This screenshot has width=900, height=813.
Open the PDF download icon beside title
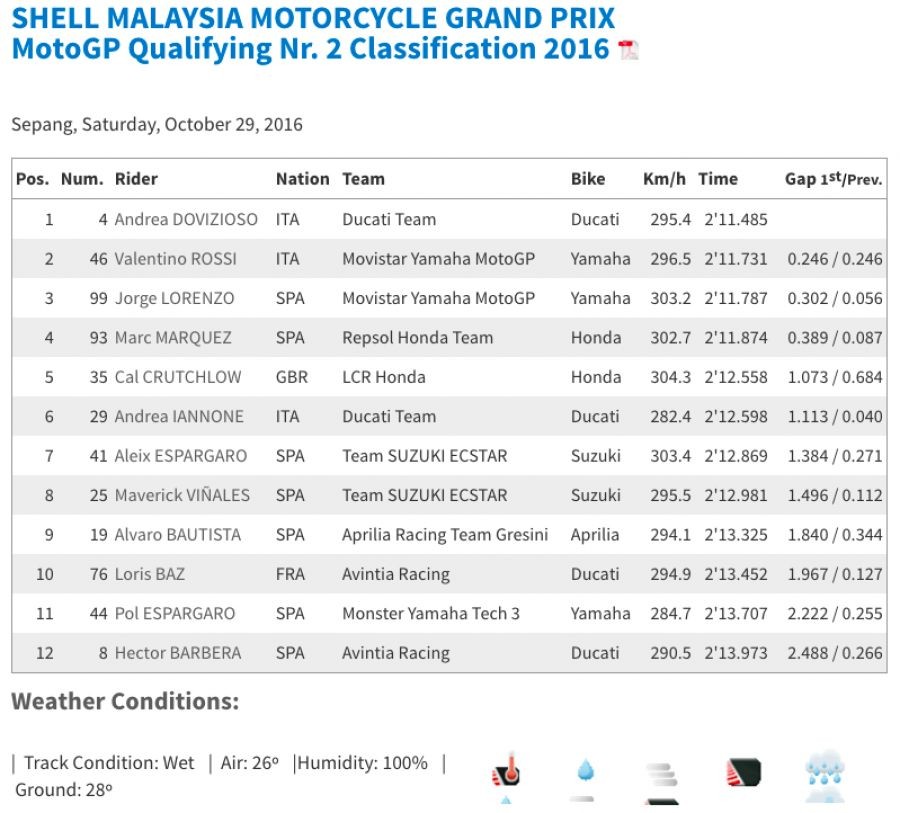click(x=629, y=50)
